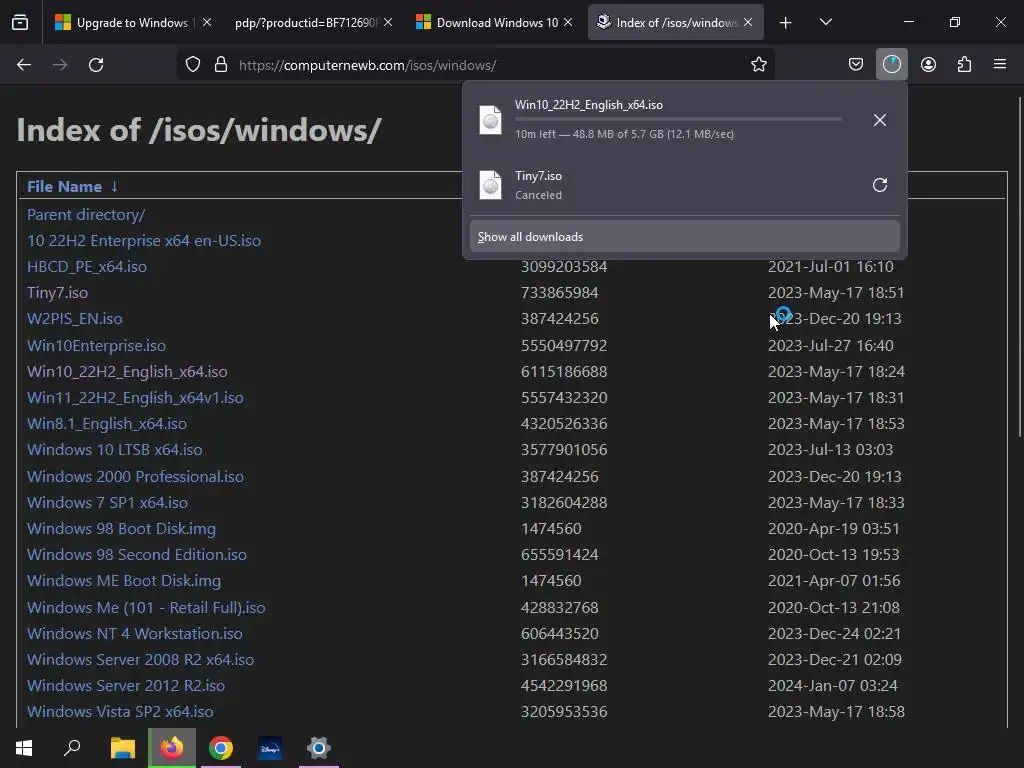
Task: Open the Firefox account icon
Action: click(x=928, y=65)
